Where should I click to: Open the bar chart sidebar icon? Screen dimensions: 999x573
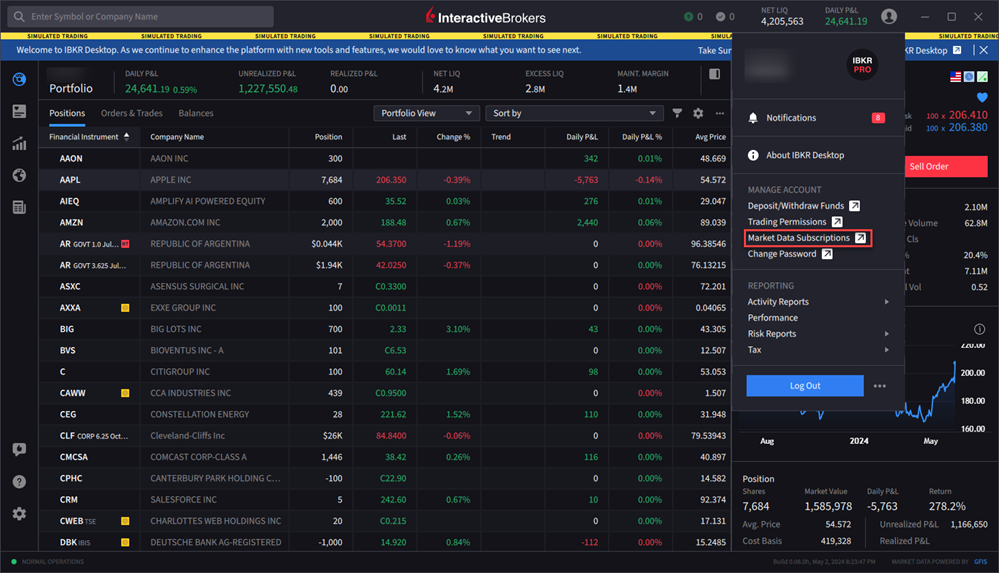[x=19, y=143]
